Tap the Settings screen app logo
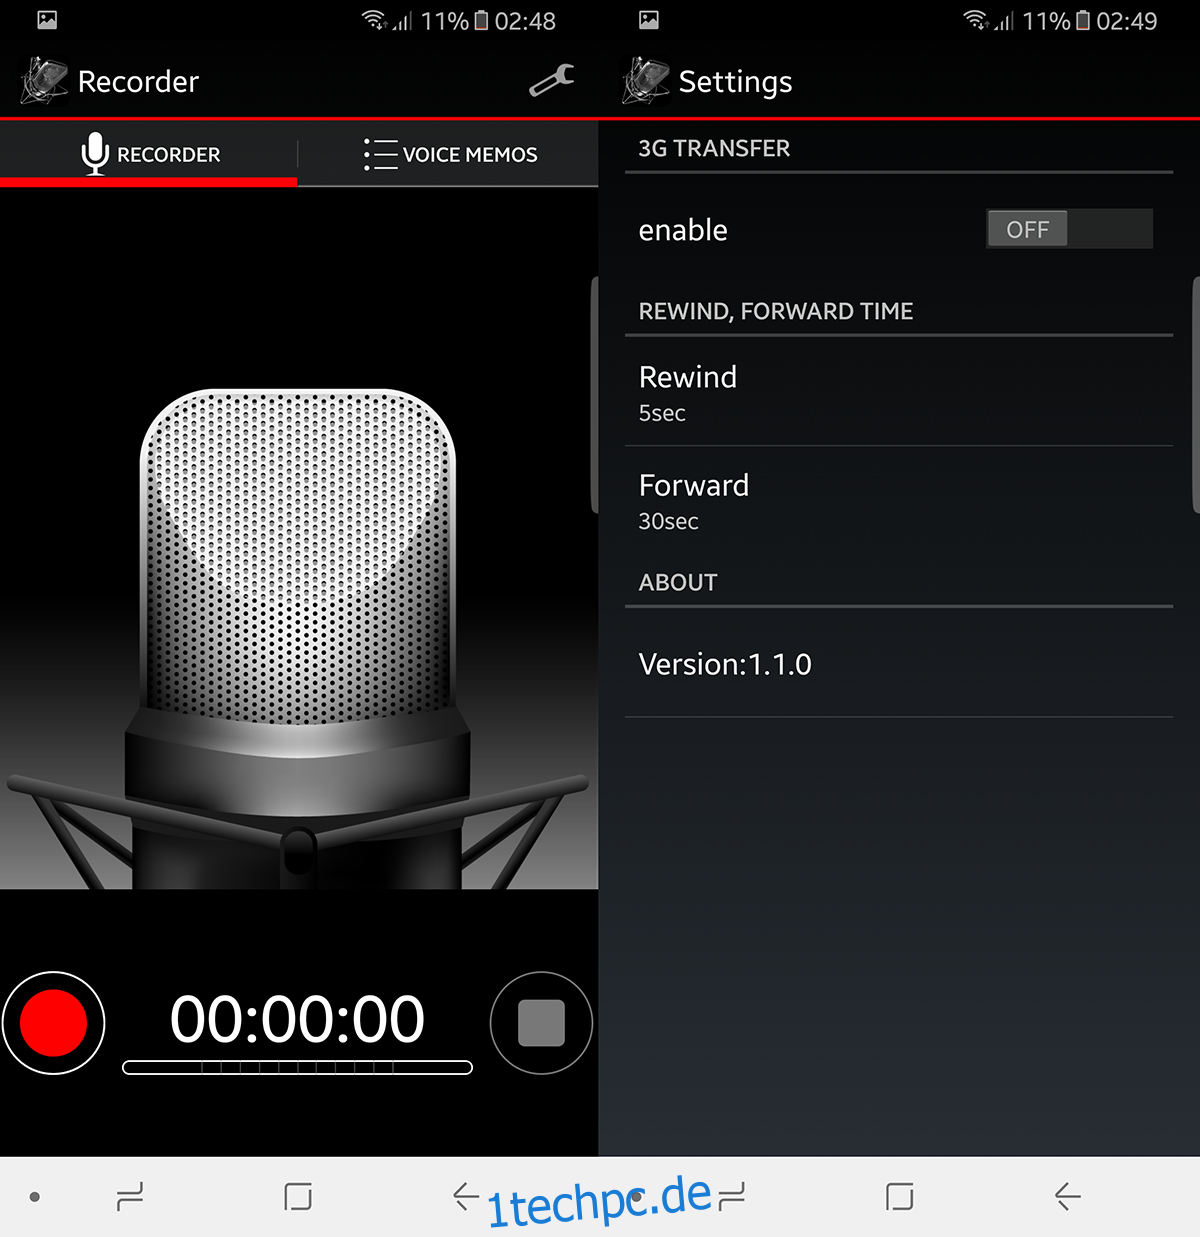 (x=645, y=81)
